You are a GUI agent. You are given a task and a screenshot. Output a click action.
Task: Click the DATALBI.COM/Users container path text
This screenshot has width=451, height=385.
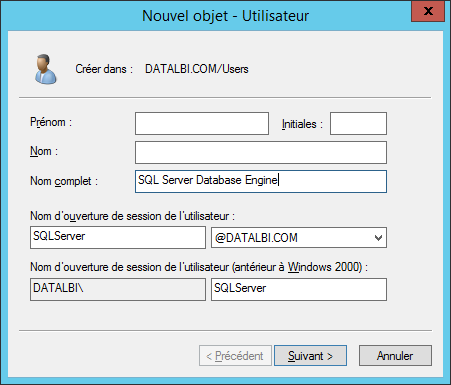(x=197, y=69)
